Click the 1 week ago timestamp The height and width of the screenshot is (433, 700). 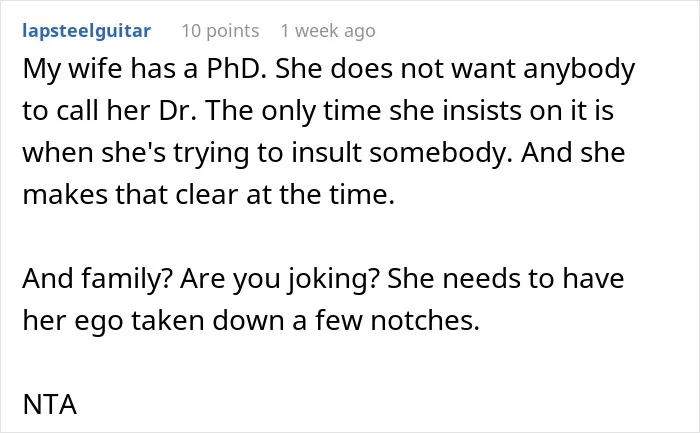tap(328, 31)
